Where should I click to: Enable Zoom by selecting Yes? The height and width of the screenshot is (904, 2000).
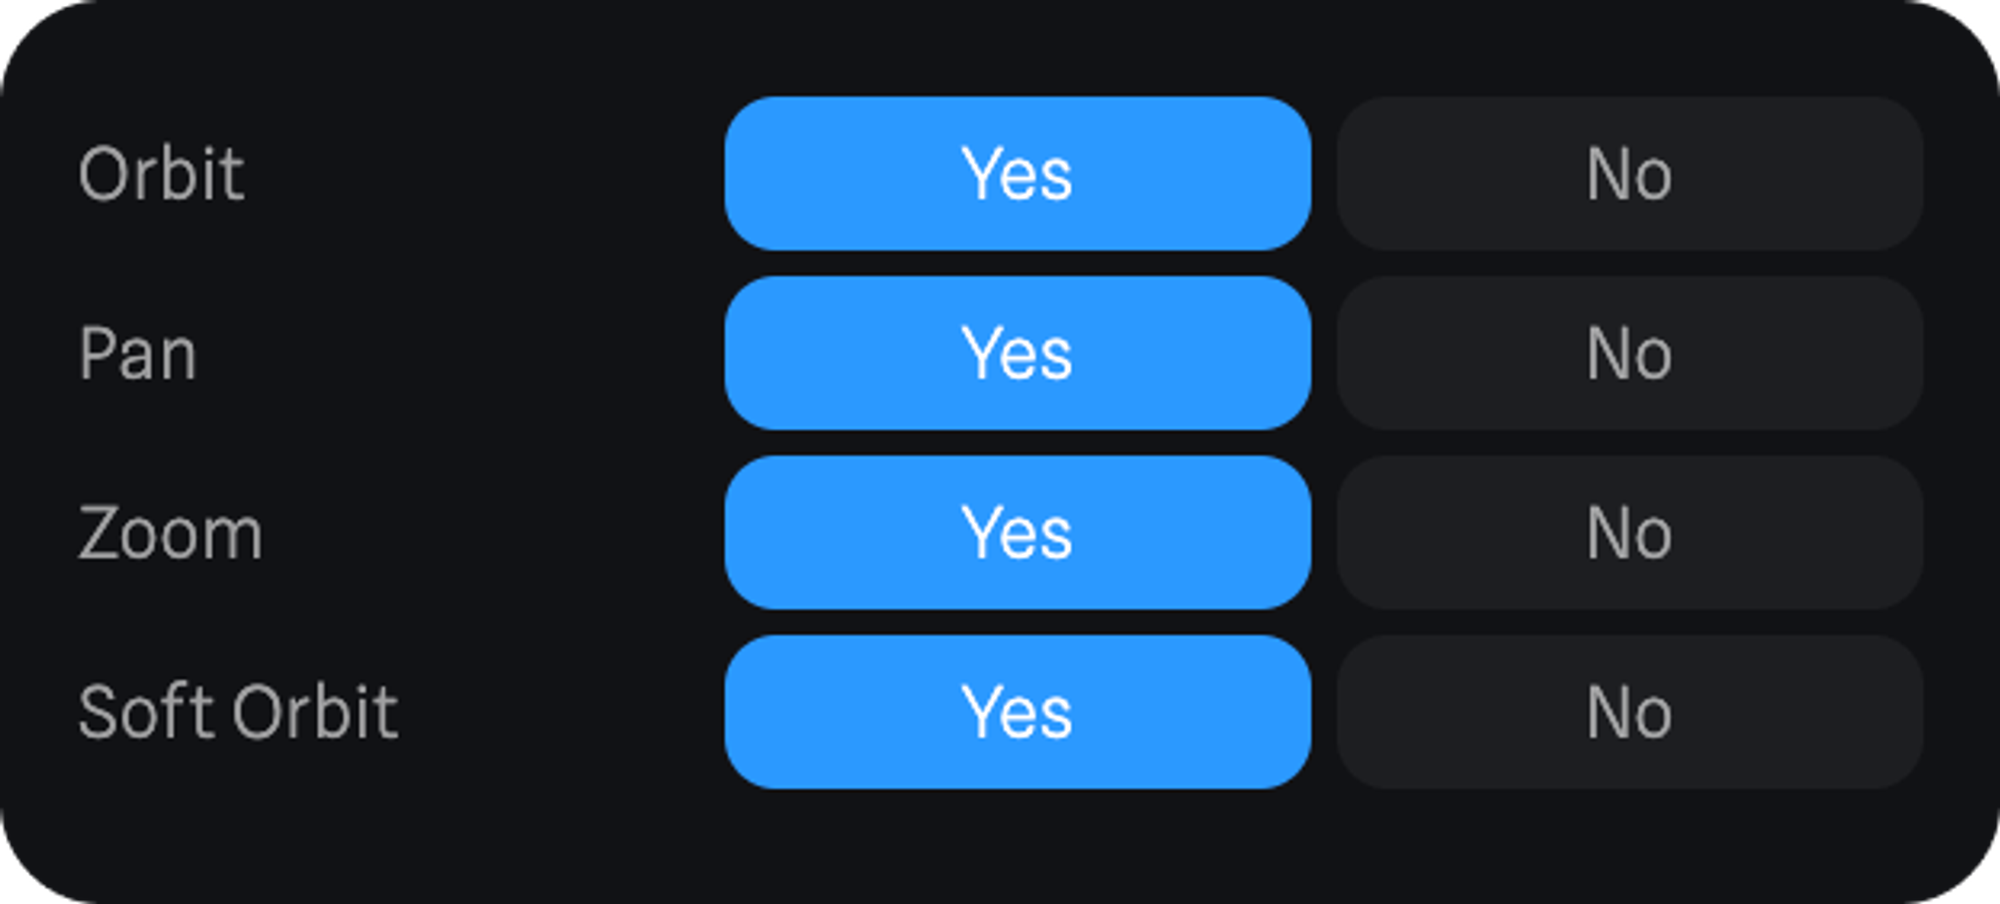click(1017, 532)
